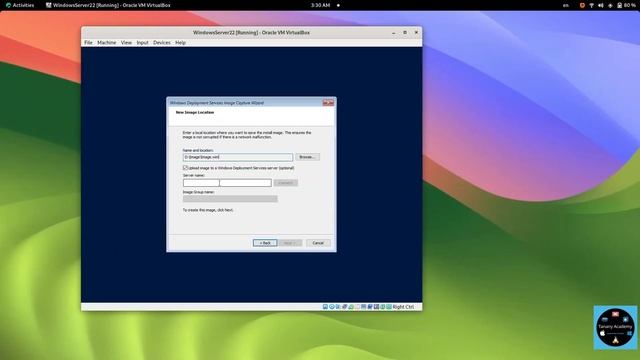
Task: Focus the Name and location field
Action: pos(238,157)
